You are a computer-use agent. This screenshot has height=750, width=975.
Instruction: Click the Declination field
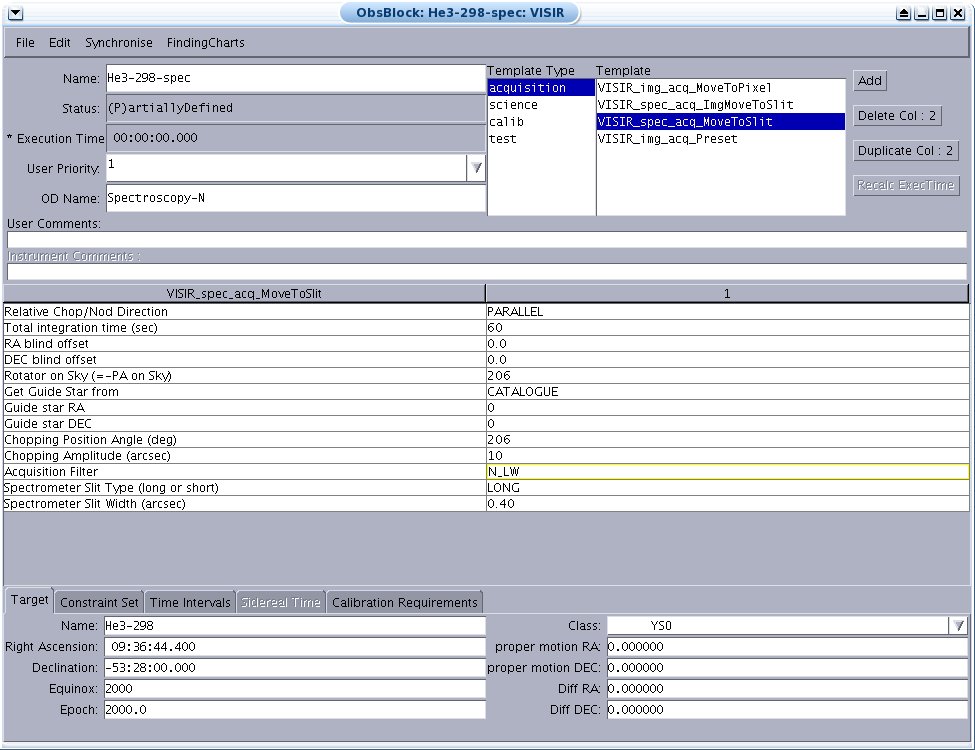pyautogui.click(x=295, y=668)
